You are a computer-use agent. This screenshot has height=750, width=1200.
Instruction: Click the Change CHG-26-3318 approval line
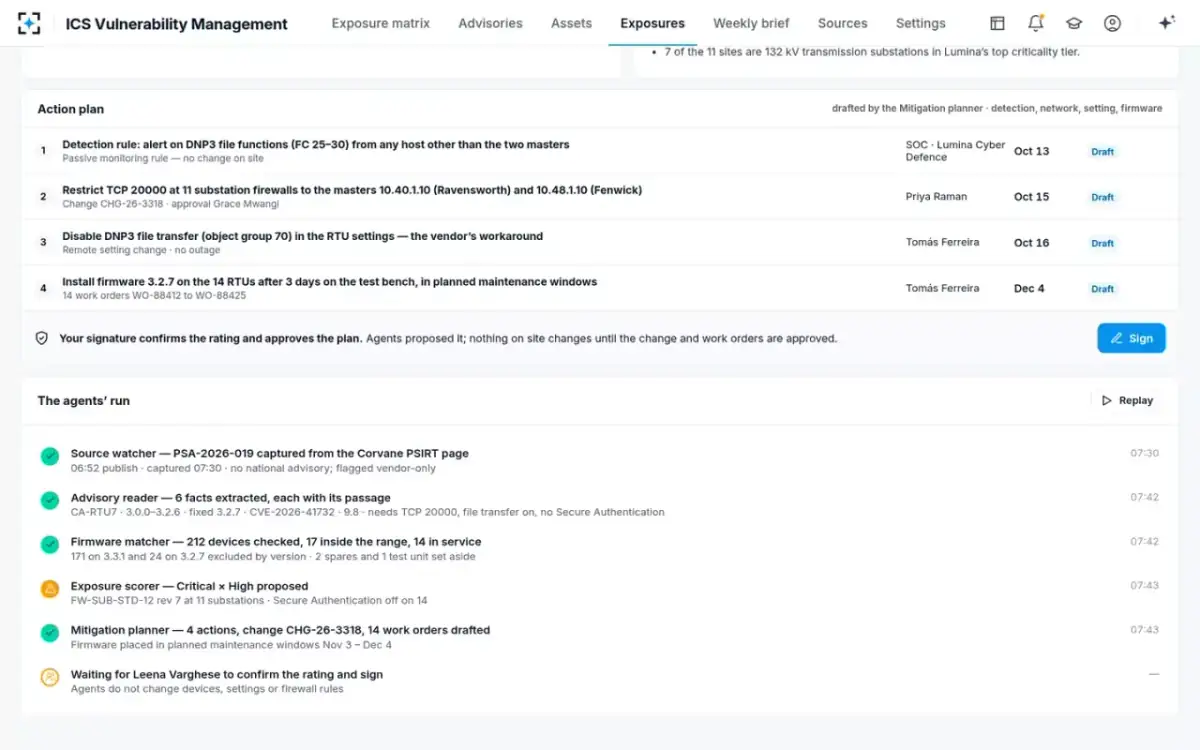tap(170, 204)
